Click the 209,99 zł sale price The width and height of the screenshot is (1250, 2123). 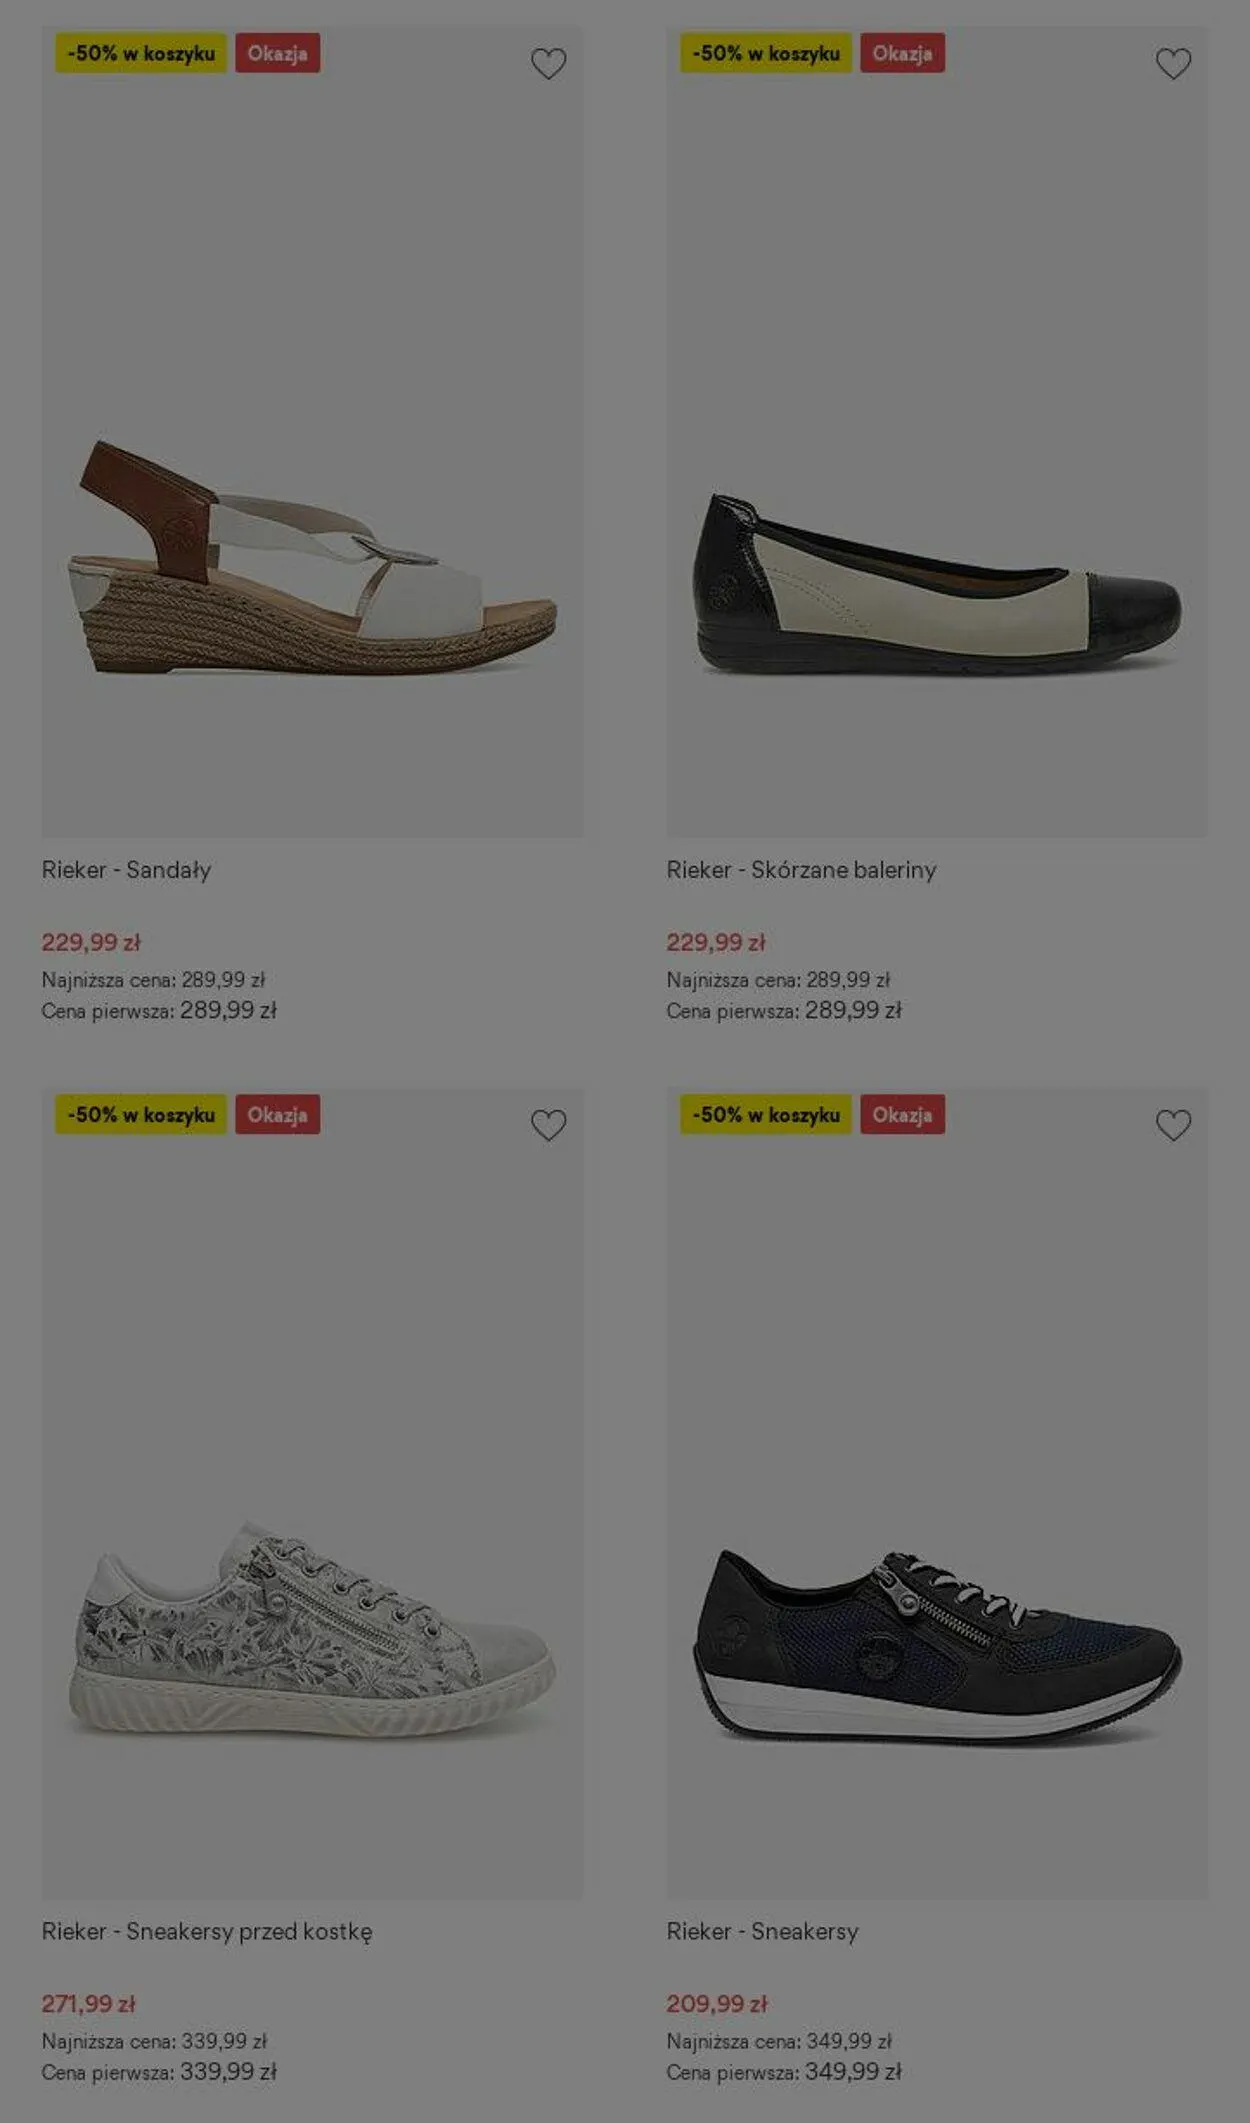[x=716, y=2003]
